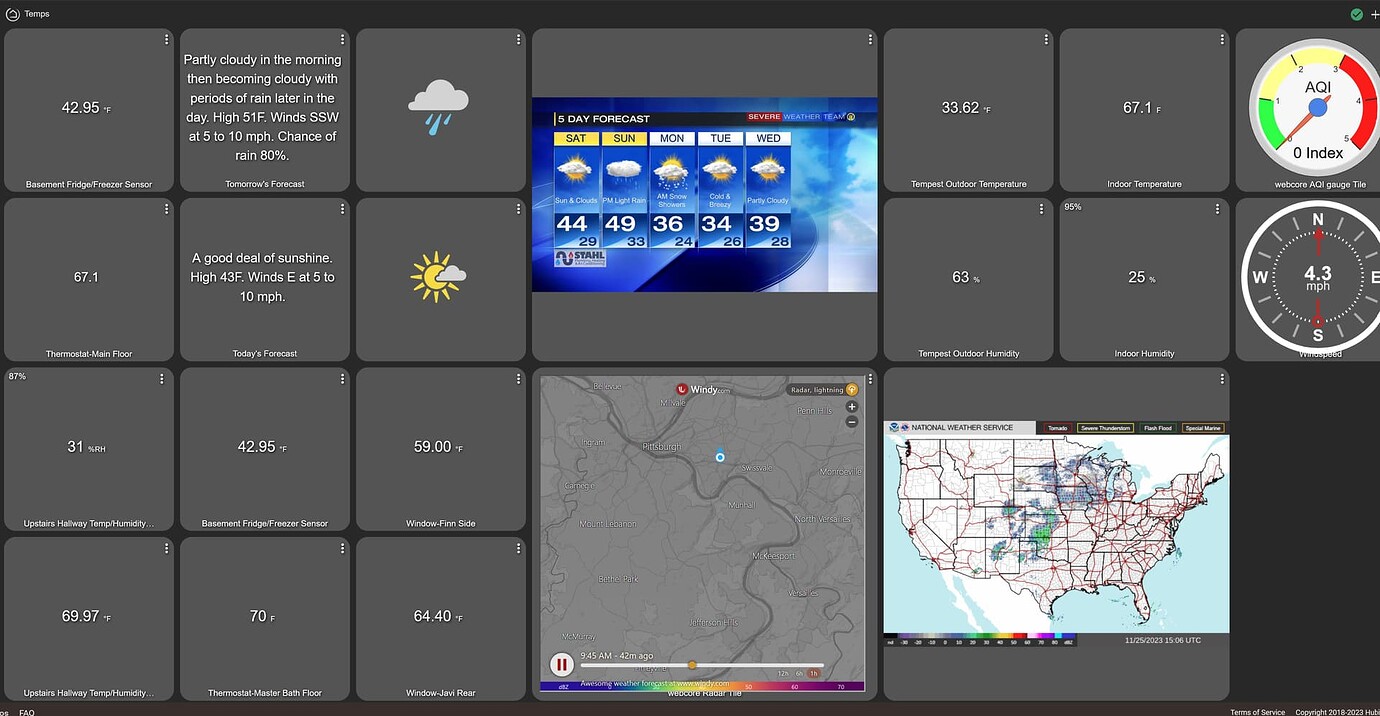Select the 12h time range on the radar
This screenshot has height=716, width=1380.
[x=782, y=672]
